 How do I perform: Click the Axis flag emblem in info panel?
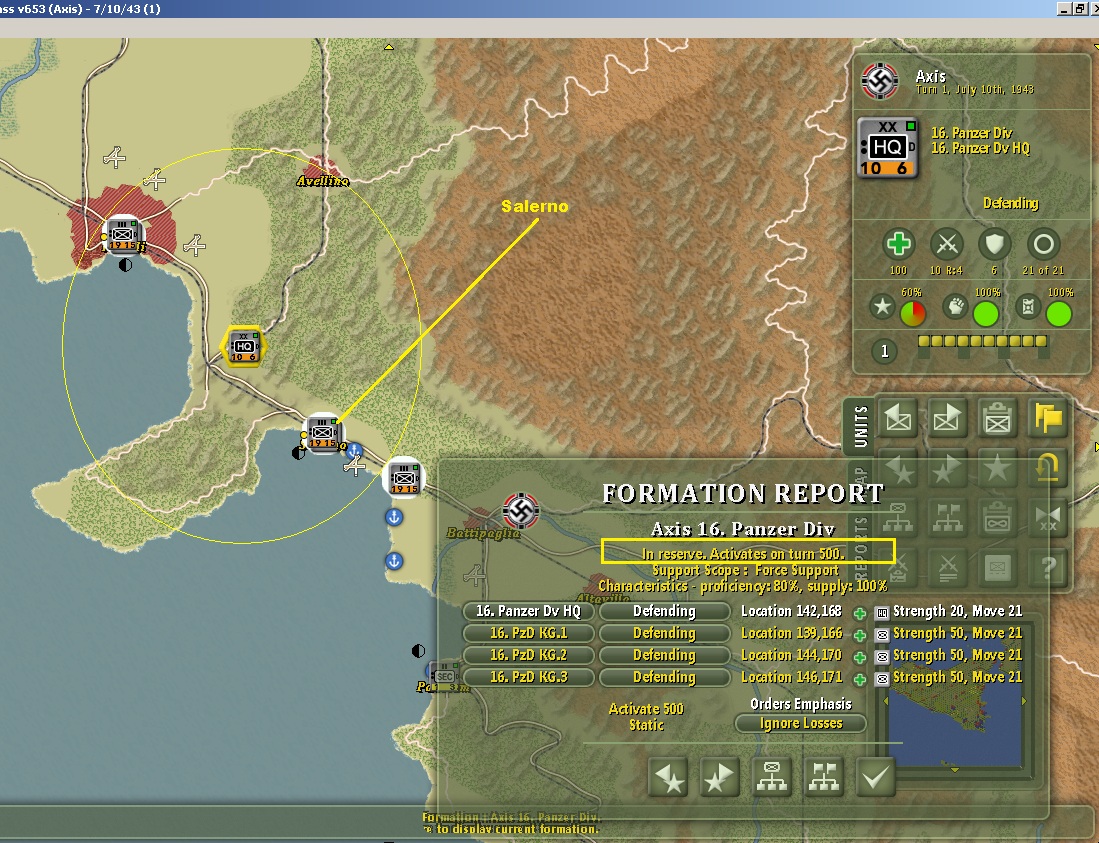click(880, 81)
